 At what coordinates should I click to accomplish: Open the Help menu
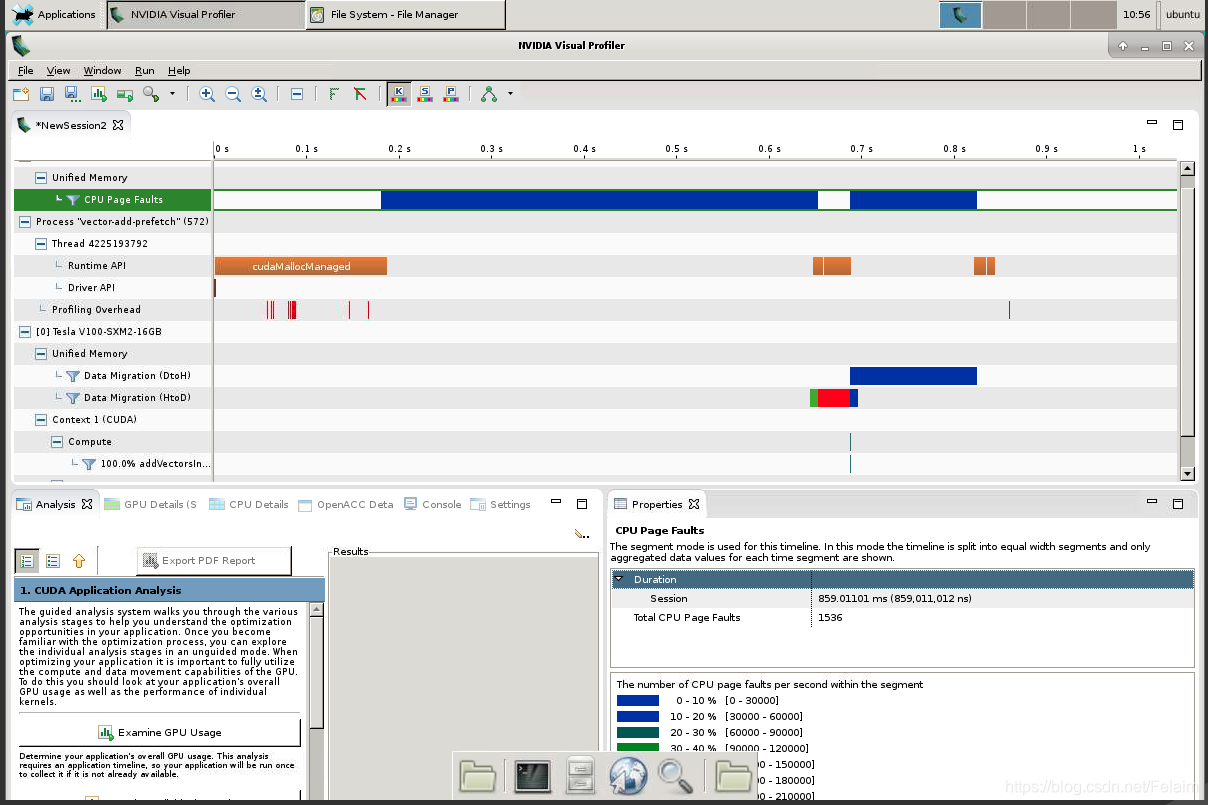tap(179, 71)
